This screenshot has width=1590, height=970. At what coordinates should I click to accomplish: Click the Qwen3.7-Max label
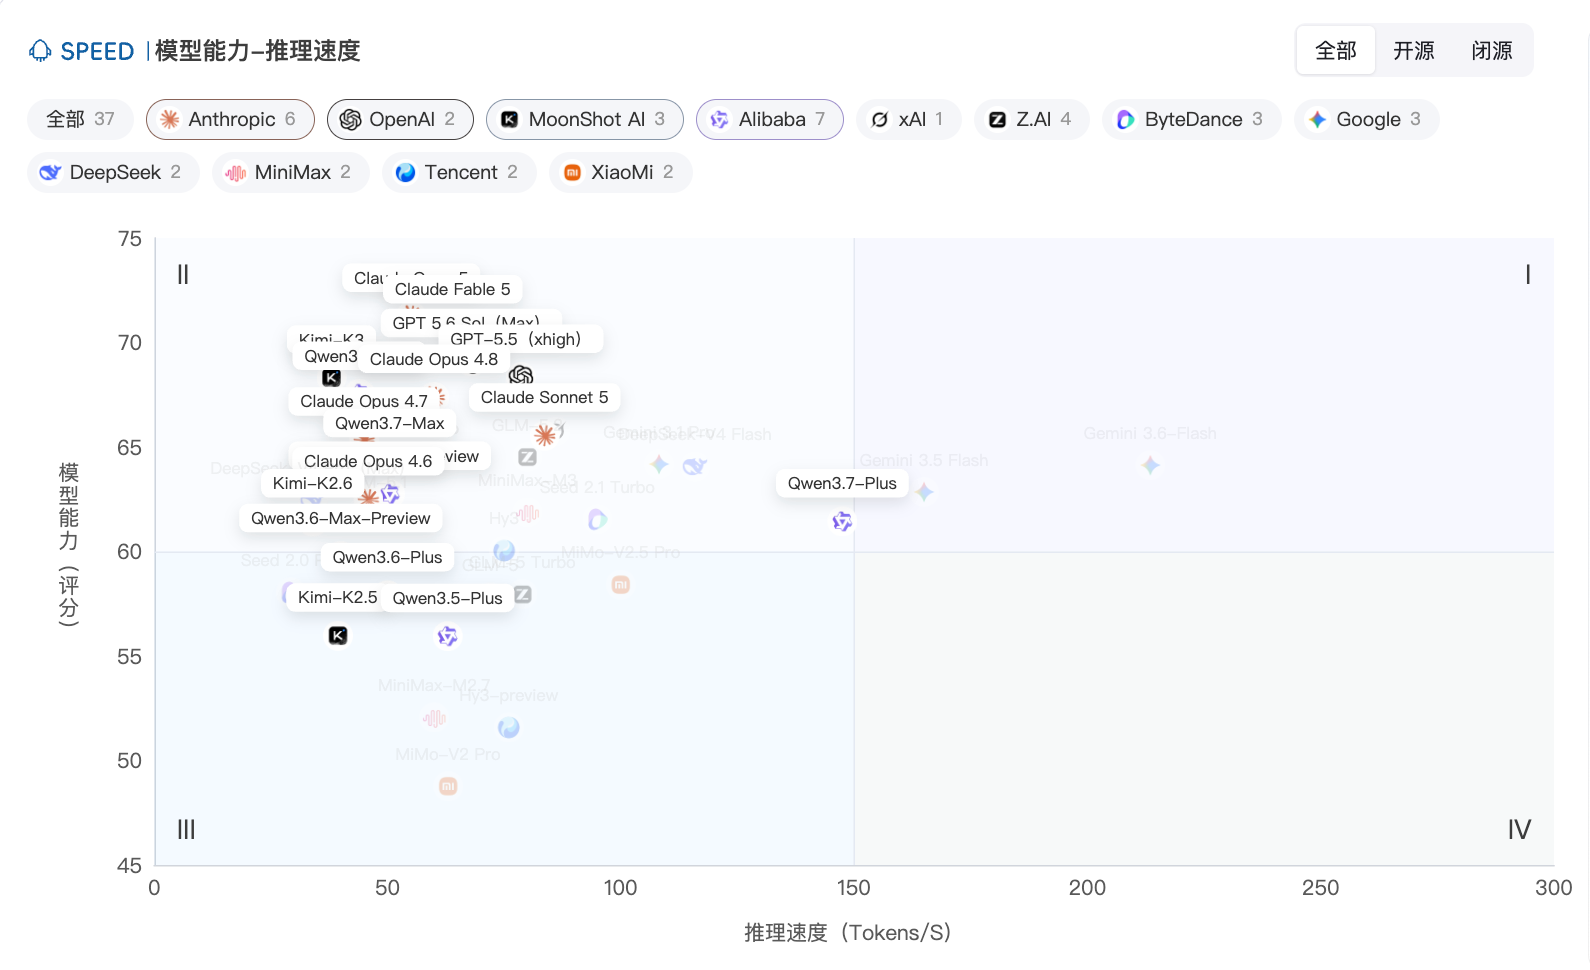390,423
